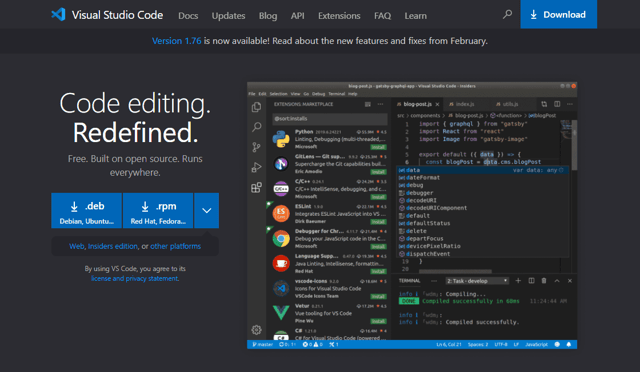Click the Vetur extension icon
640x372 pixels.
point(281,313)
